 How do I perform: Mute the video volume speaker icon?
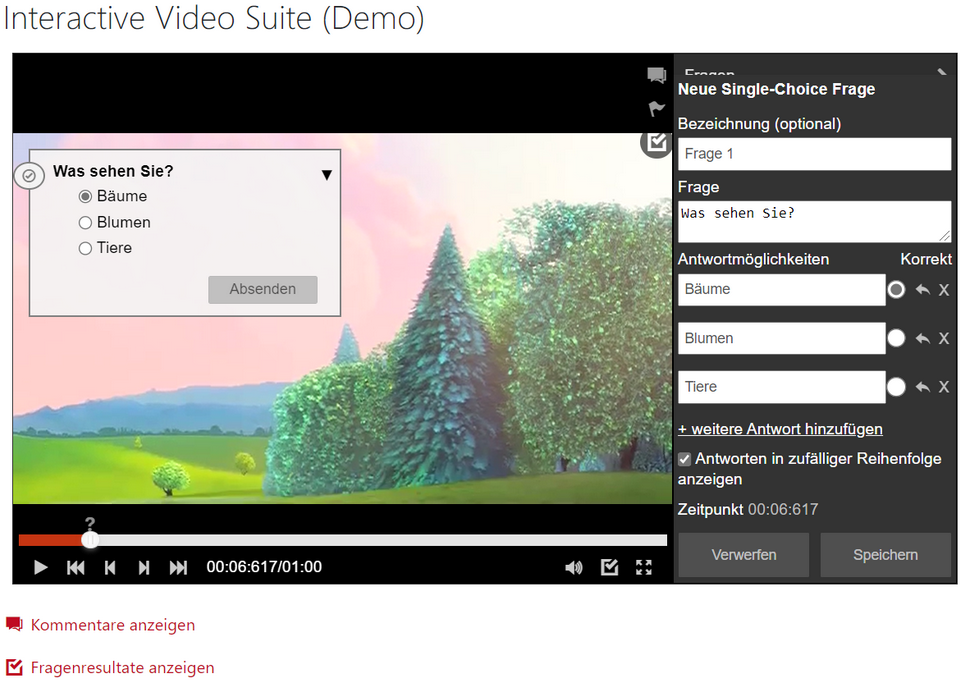coord(573,567)
